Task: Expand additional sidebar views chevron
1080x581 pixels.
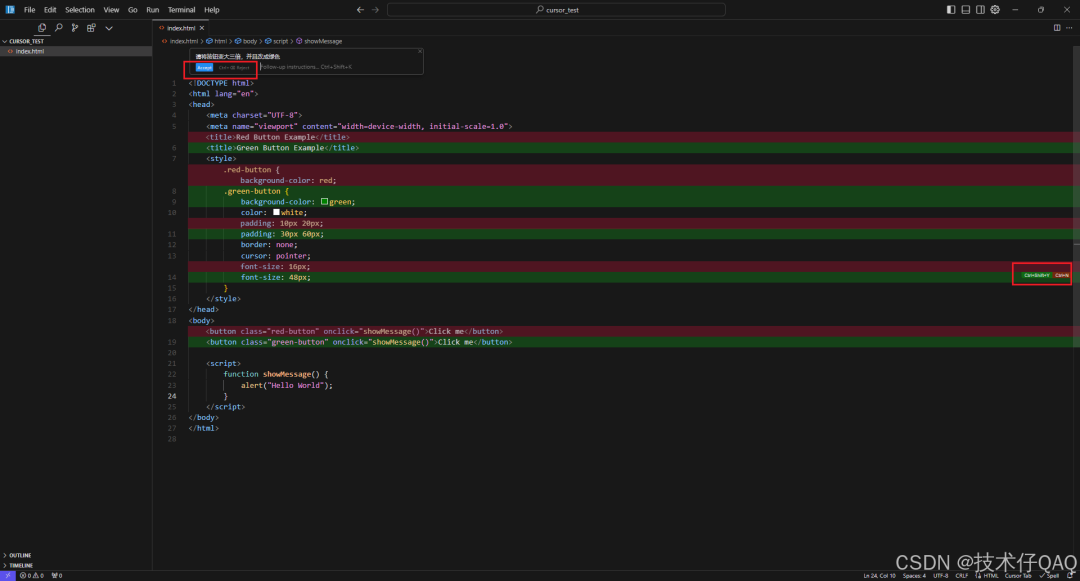Action: coord(109,28)
